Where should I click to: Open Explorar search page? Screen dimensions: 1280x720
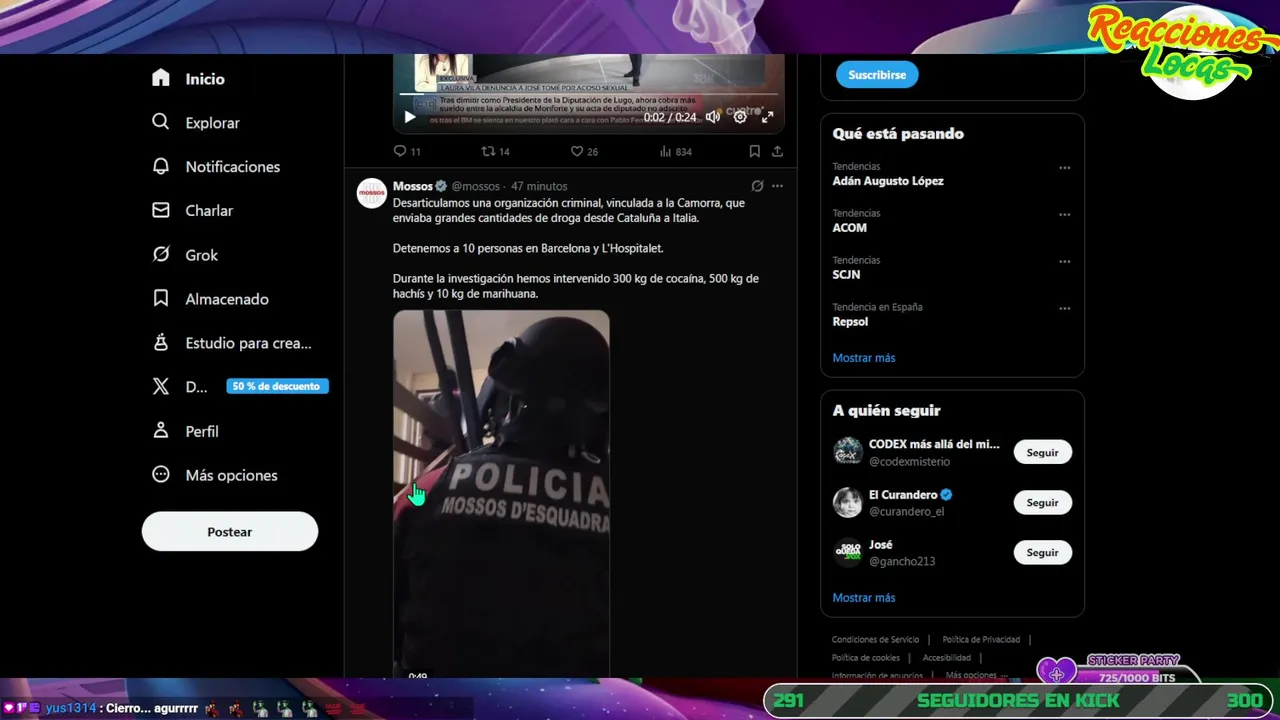(196, 123)
